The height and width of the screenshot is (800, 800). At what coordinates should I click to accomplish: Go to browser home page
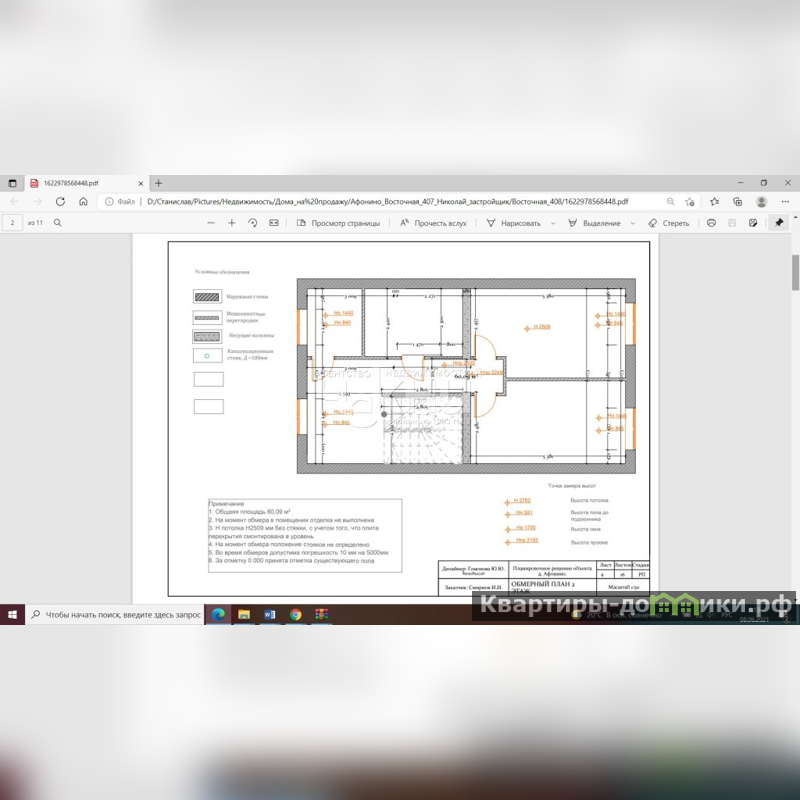coord(83,201)
